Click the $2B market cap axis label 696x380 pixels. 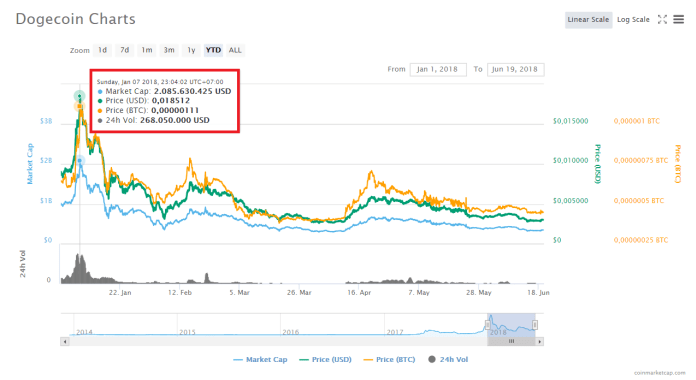coord(46,160)
